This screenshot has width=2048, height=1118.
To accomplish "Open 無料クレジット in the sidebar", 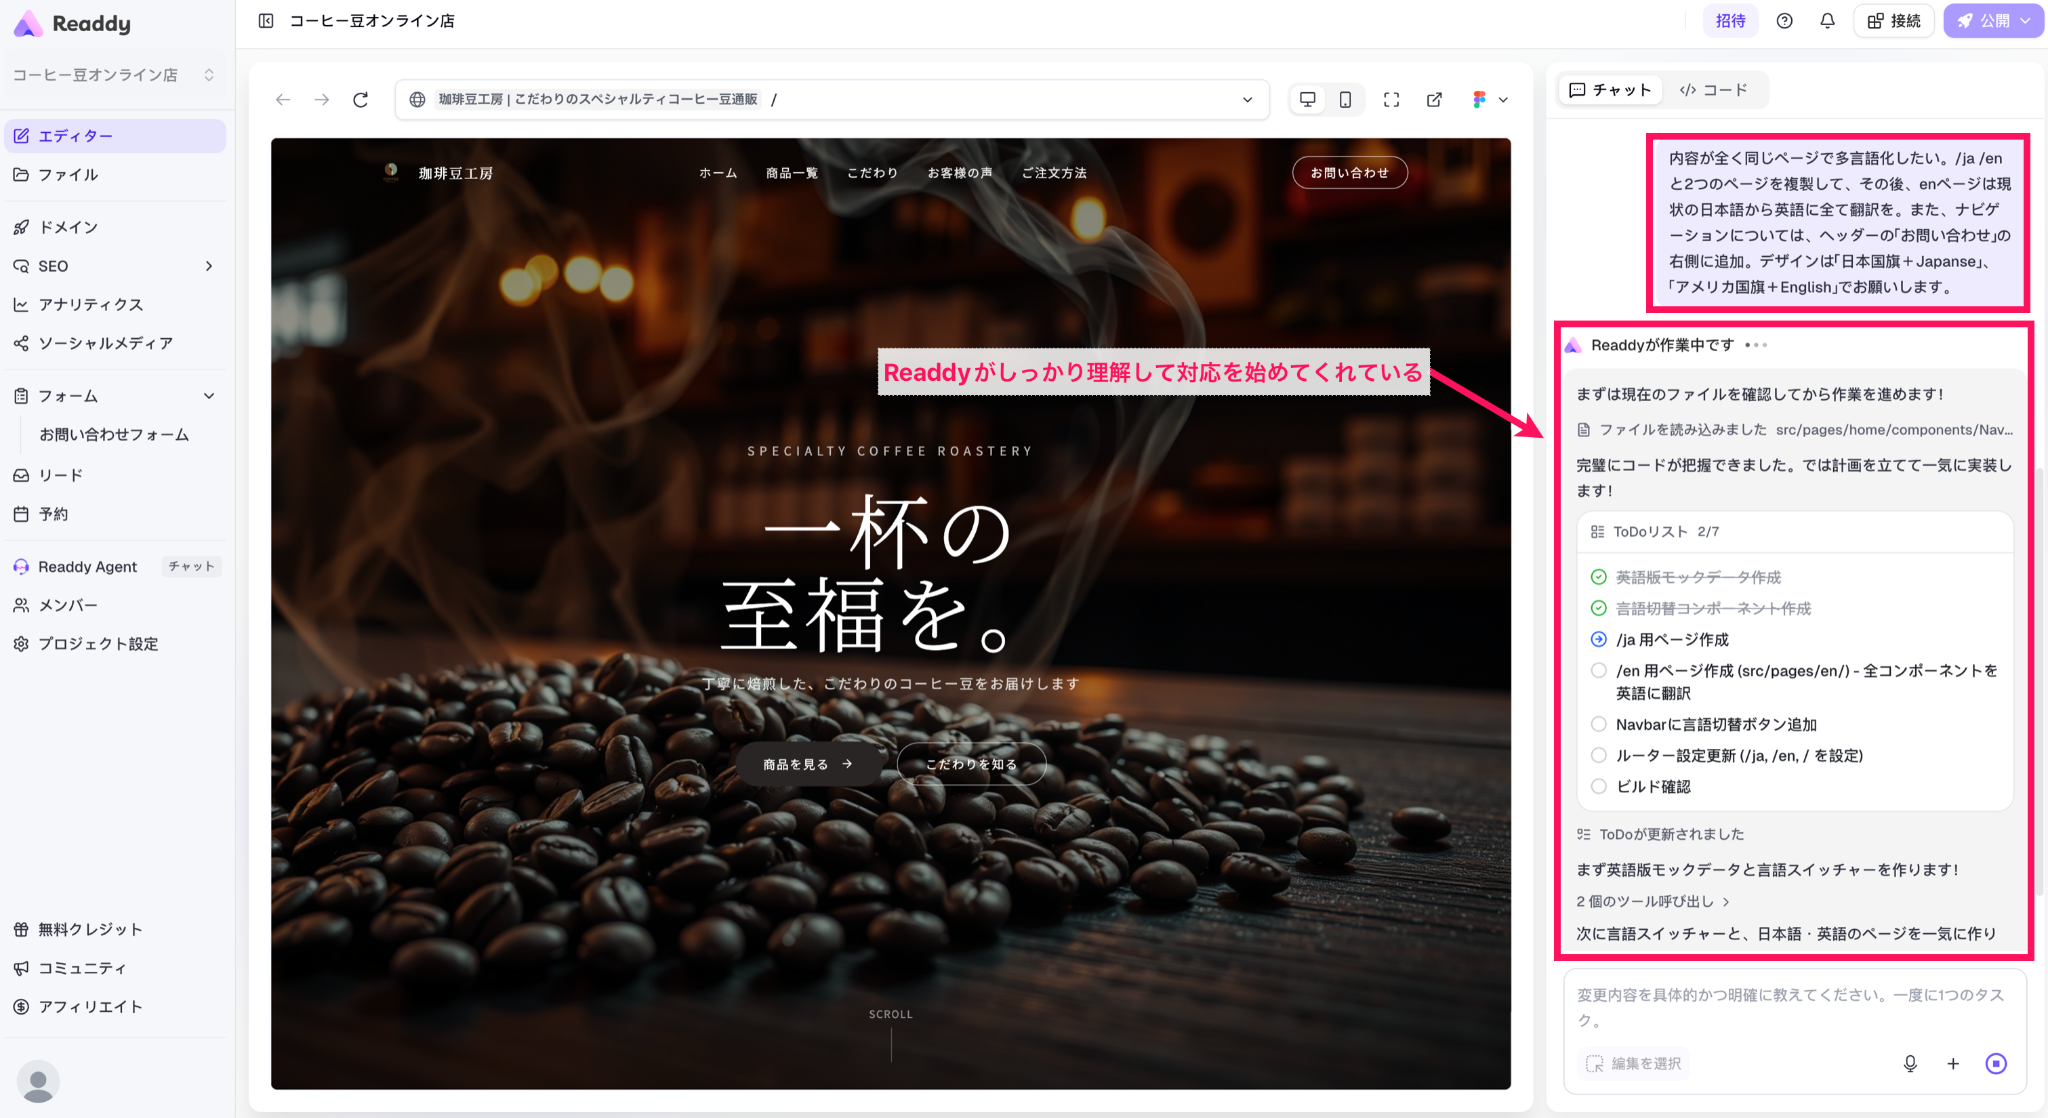I will (116, 930).
